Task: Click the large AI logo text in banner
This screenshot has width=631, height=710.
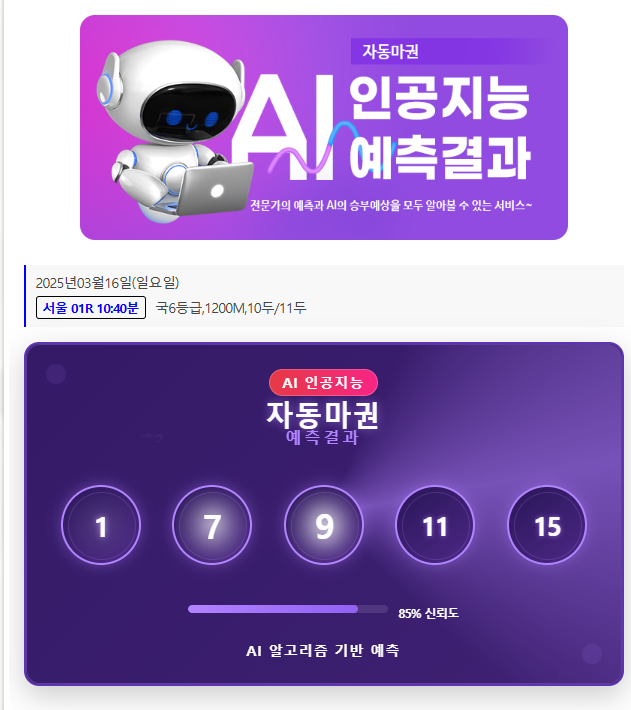Action: (x=284, y=127)
